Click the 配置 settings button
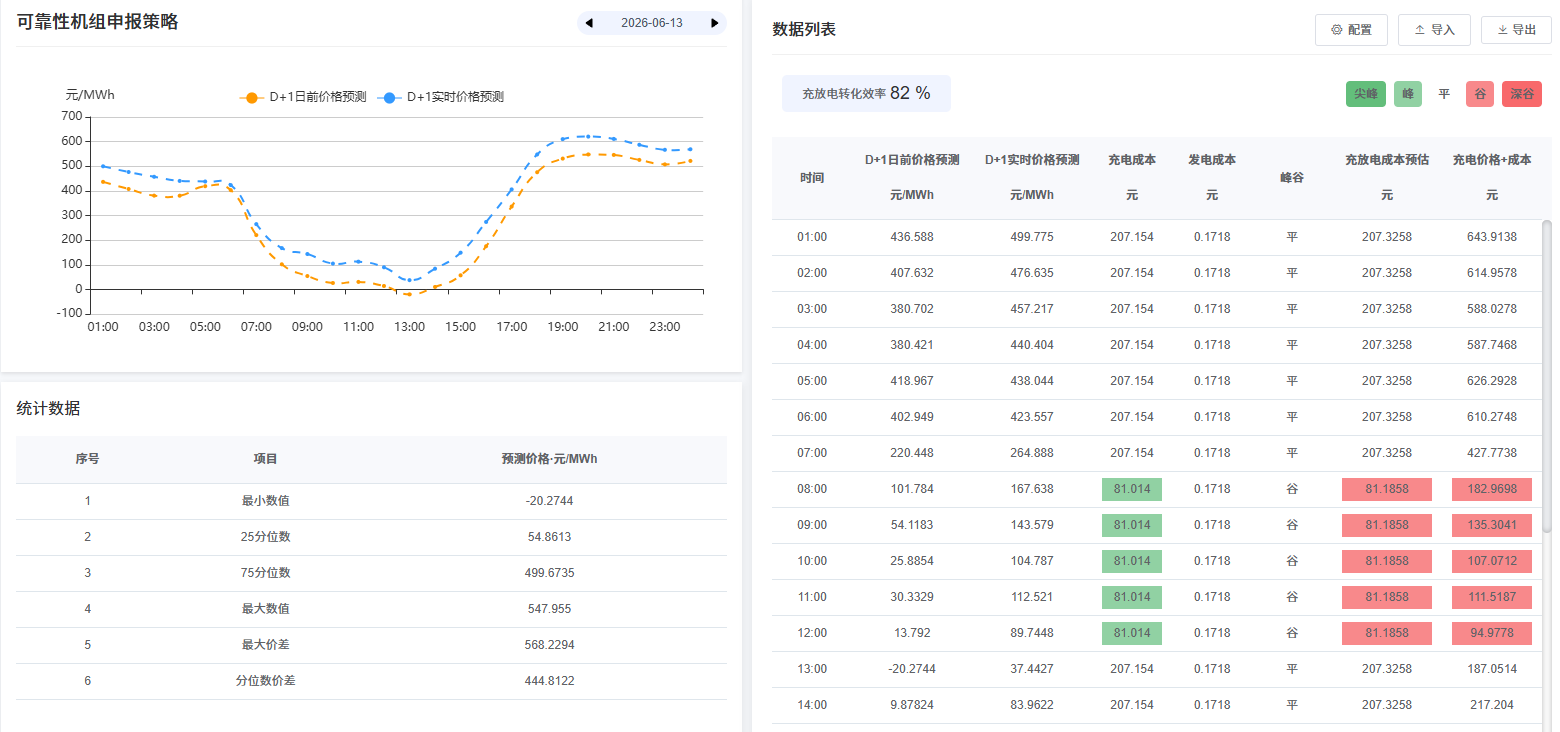The width and height of the screenshot is (1560, 732). [x=1351, y=30]
